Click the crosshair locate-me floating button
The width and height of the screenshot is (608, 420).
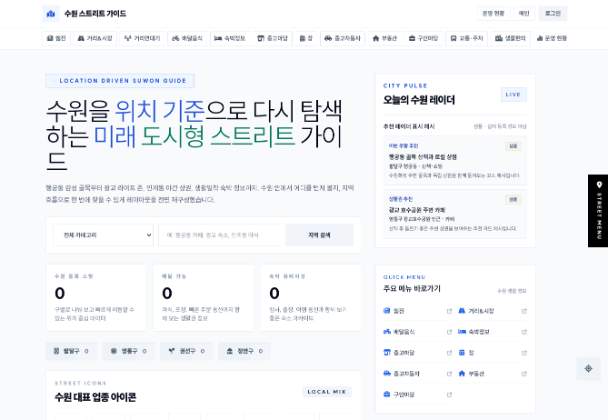pyautogui.click(x=588, y=368)
